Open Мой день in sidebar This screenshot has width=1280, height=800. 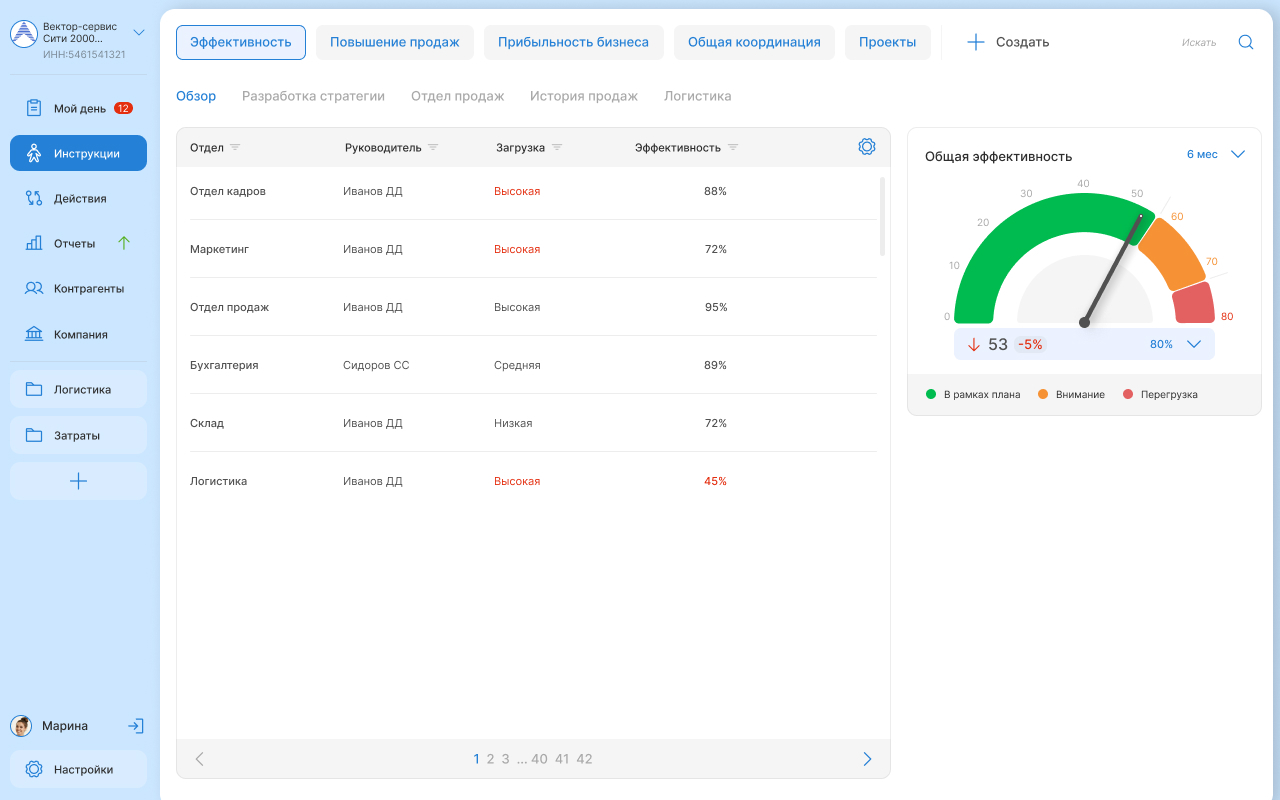[x=78, y=108]
